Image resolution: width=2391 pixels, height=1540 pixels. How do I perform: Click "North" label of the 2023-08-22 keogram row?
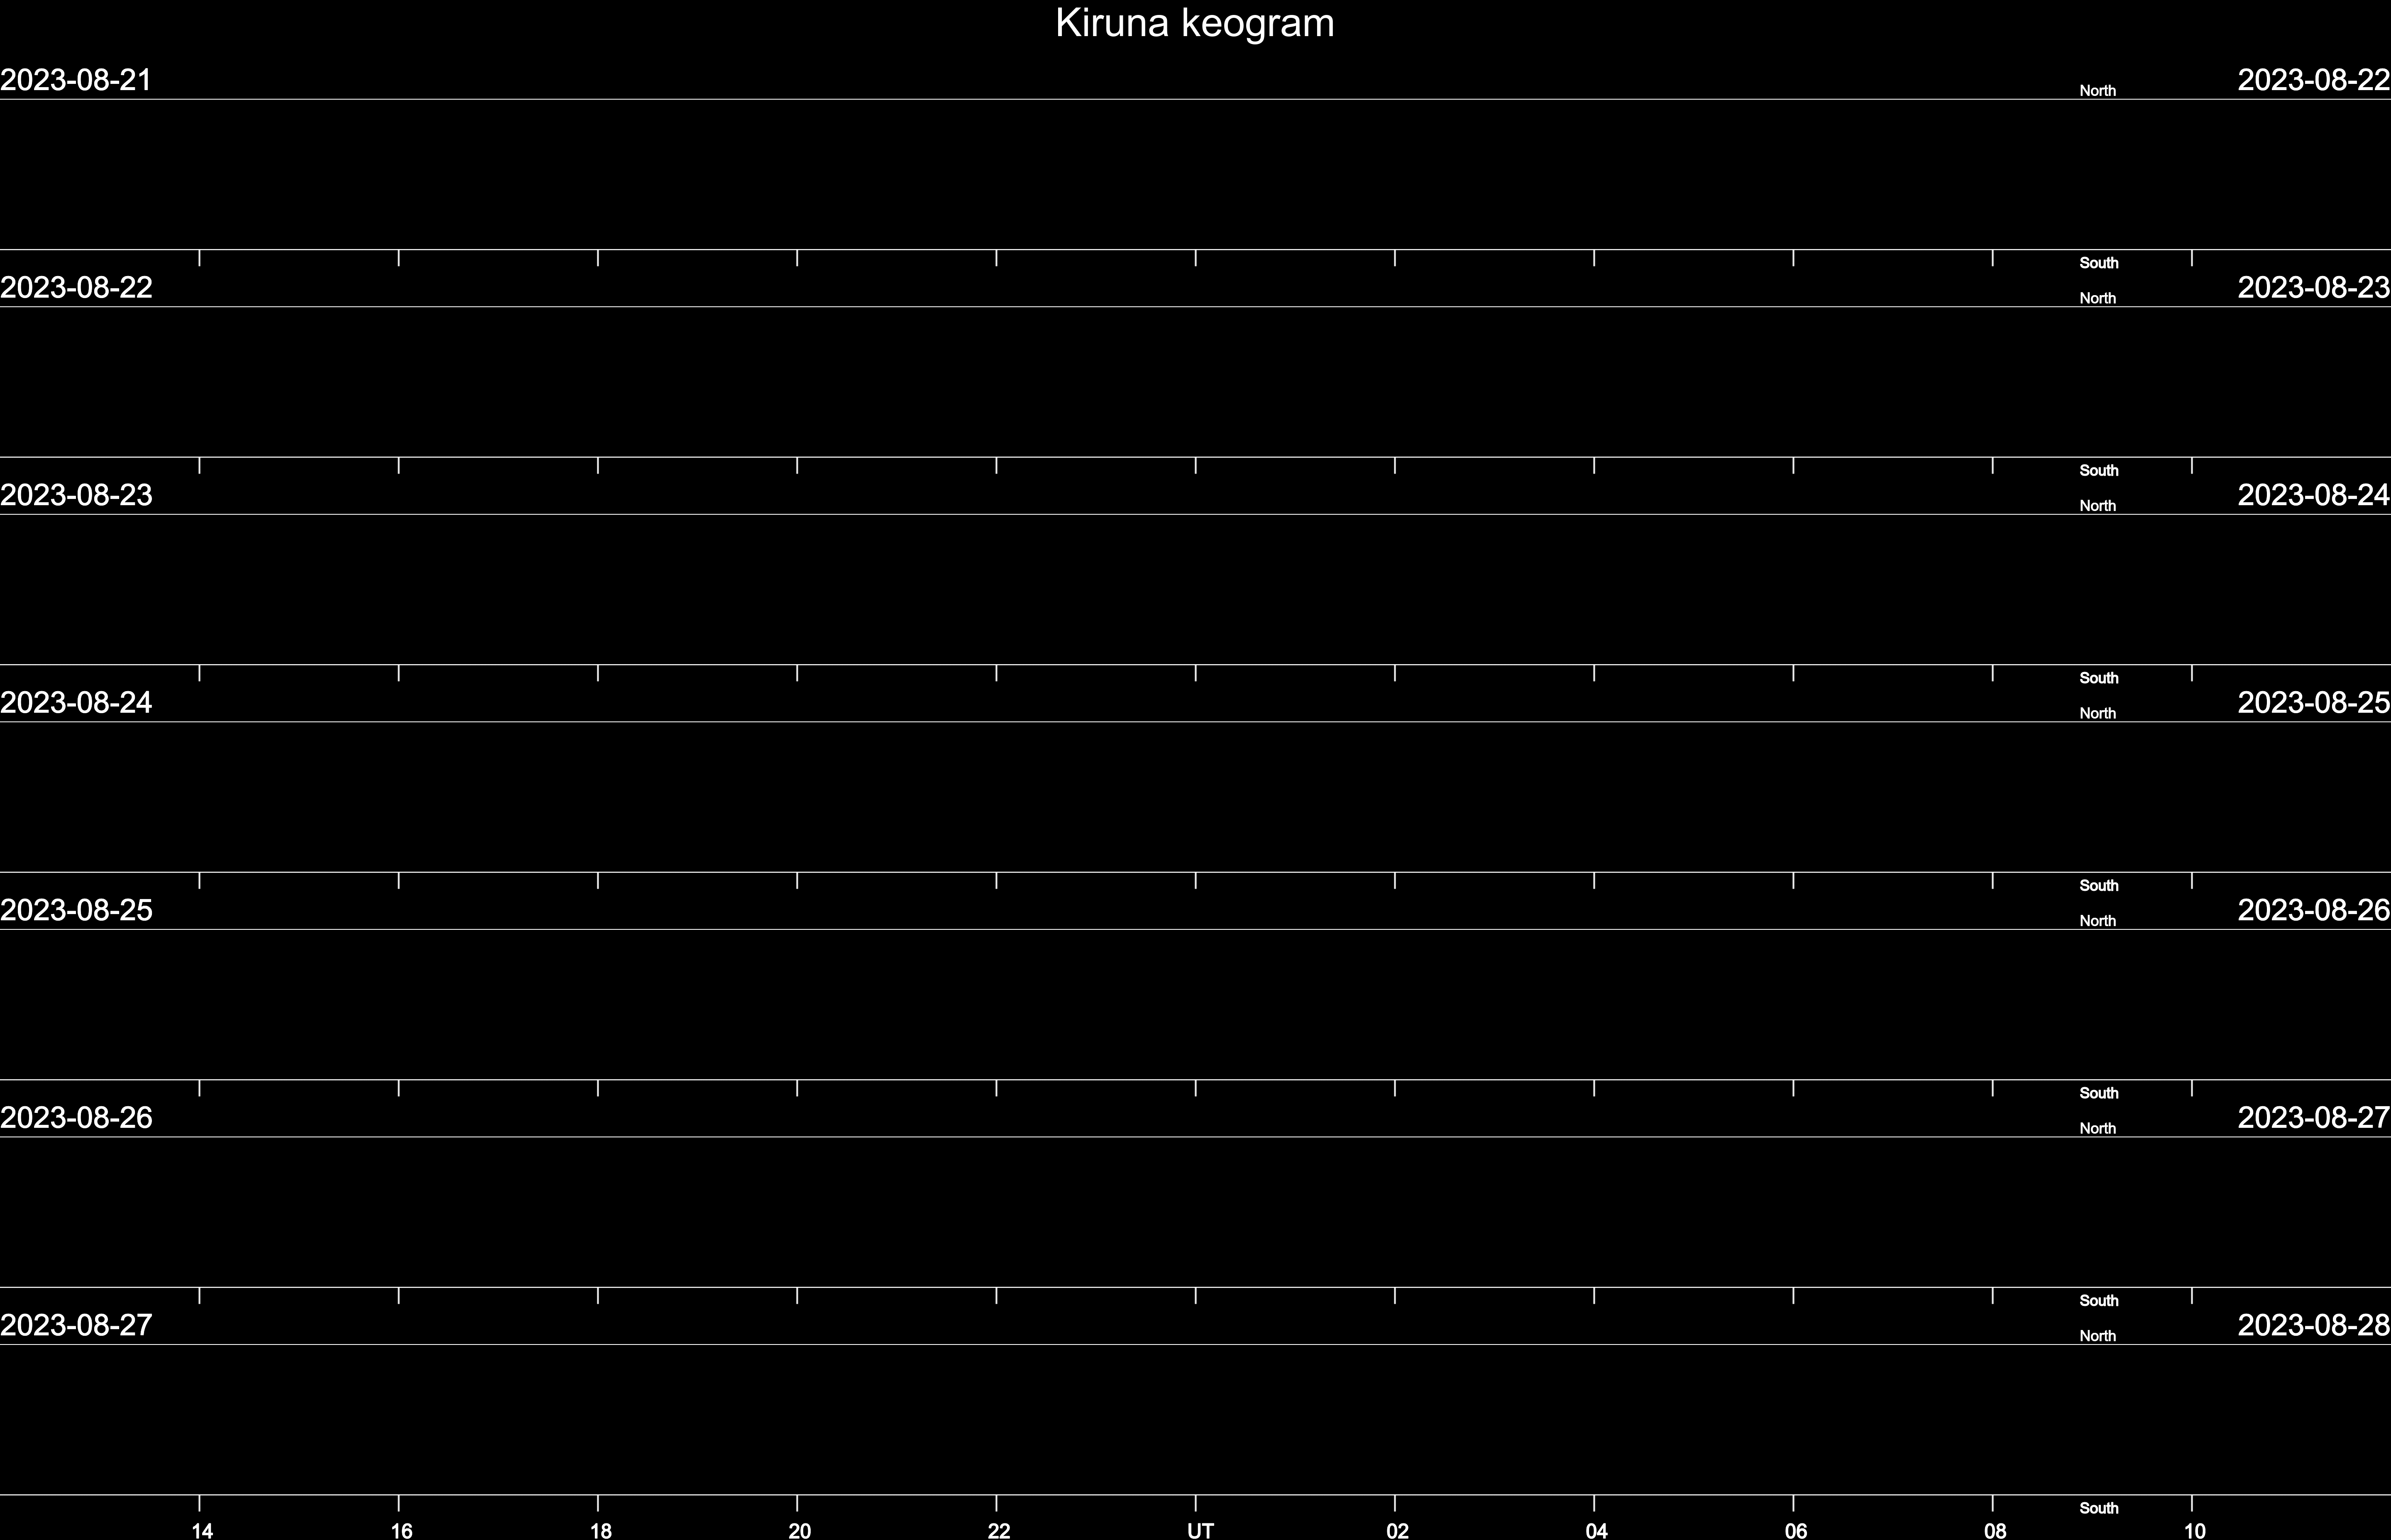[2098, 298]
